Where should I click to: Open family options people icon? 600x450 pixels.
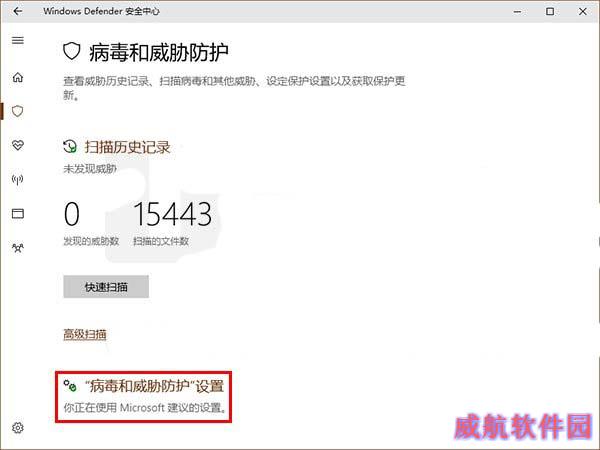coord(18,248)
